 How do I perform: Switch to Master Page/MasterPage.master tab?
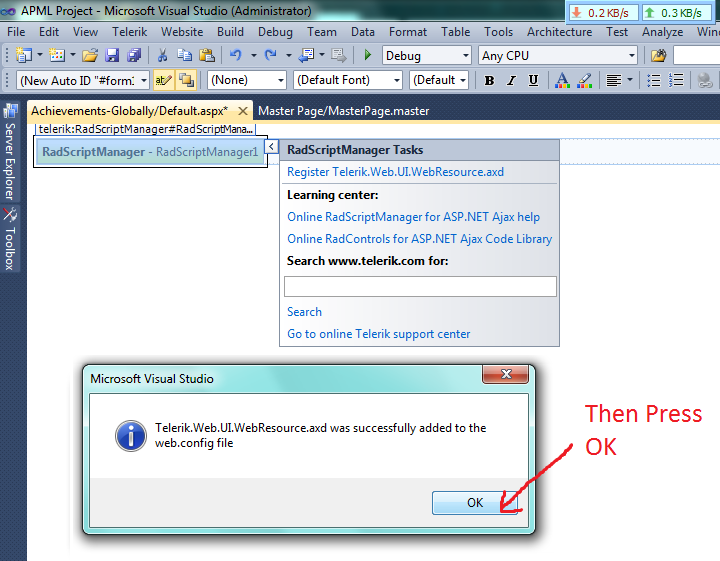[343, 111]
